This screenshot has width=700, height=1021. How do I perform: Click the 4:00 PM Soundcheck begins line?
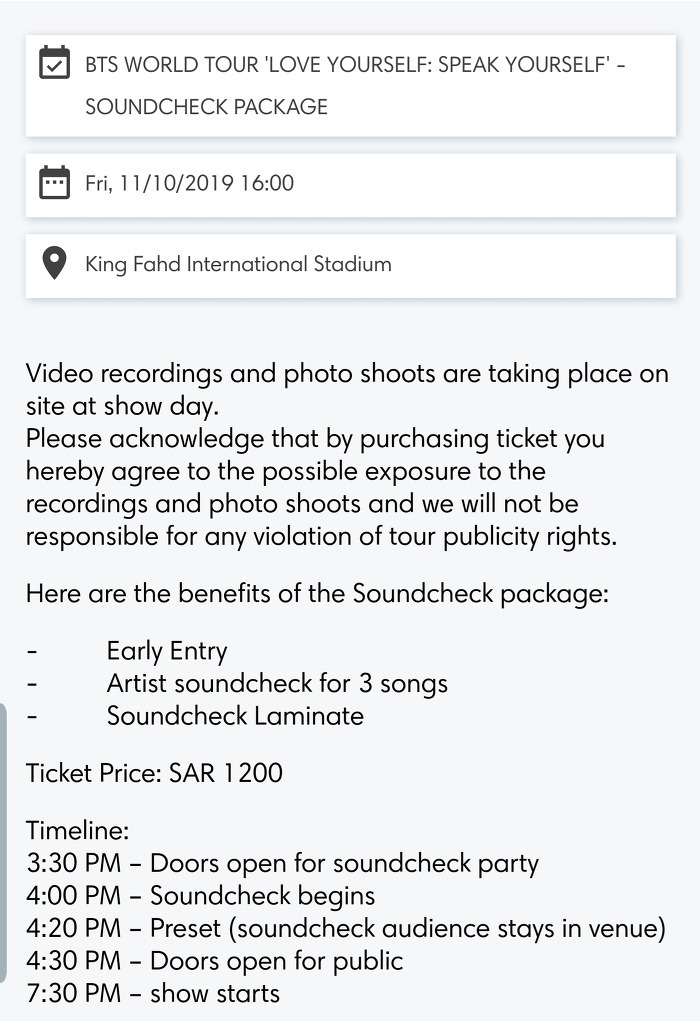pyautogui.click(x=201, y=896)
